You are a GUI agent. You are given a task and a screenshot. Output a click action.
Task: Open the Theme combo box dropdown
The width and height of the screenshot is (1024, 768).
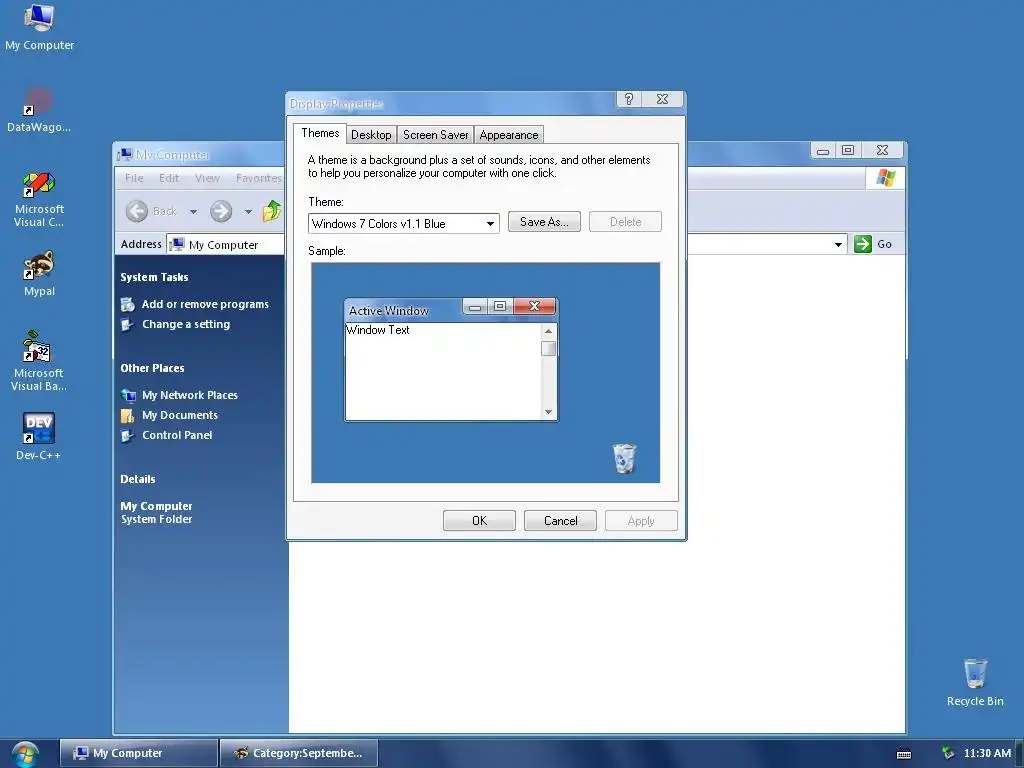pyautogui.click(x=490, y=224)
